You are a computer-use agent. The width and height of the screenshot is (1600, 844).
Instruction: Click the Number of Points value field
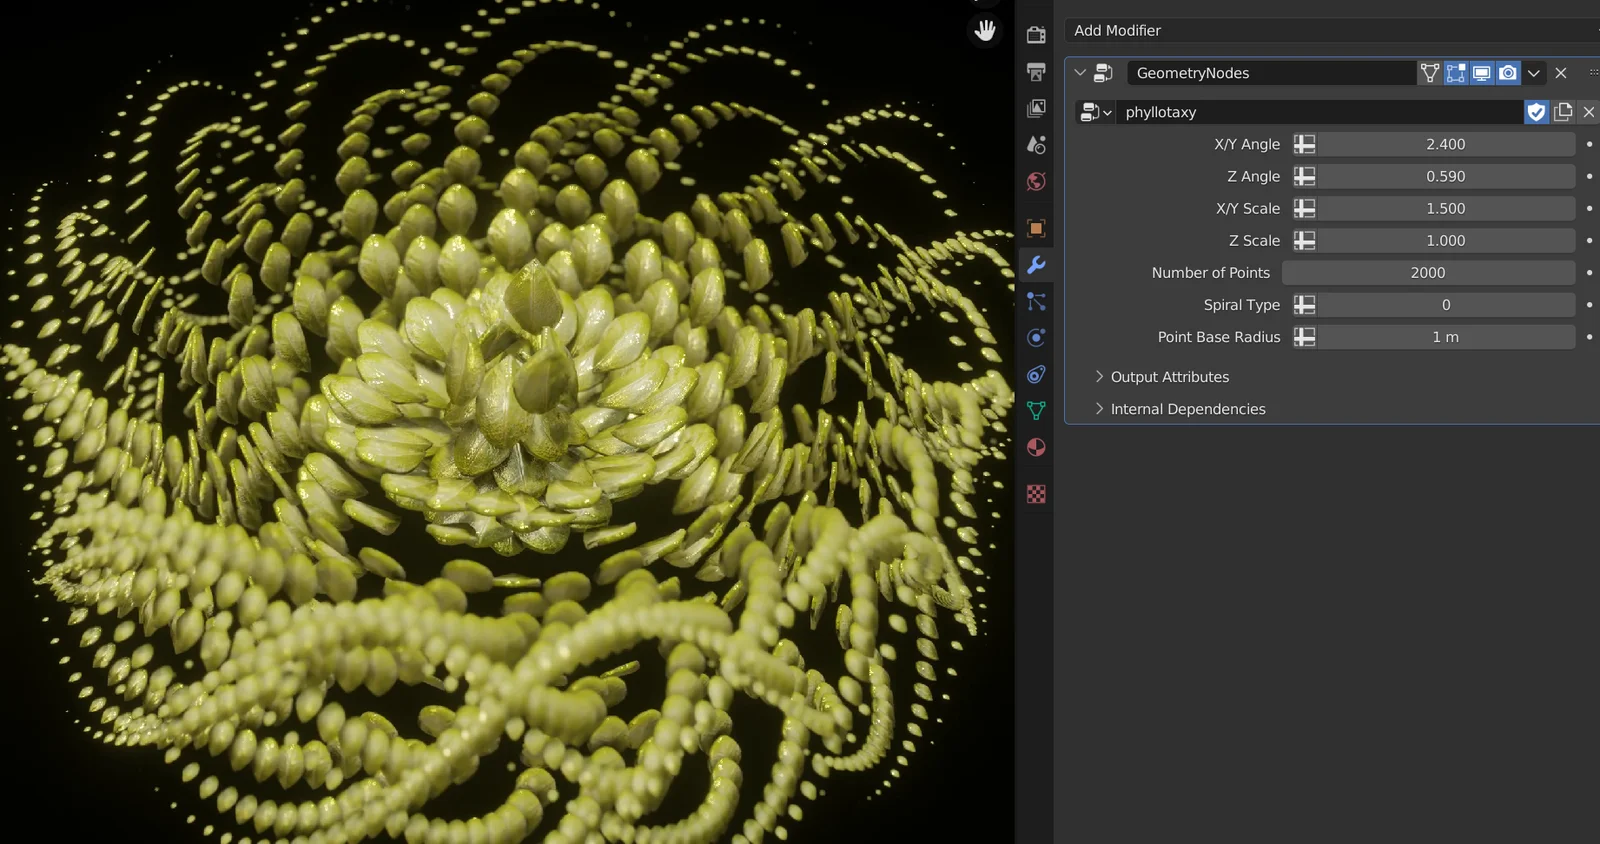[1428, 273]
